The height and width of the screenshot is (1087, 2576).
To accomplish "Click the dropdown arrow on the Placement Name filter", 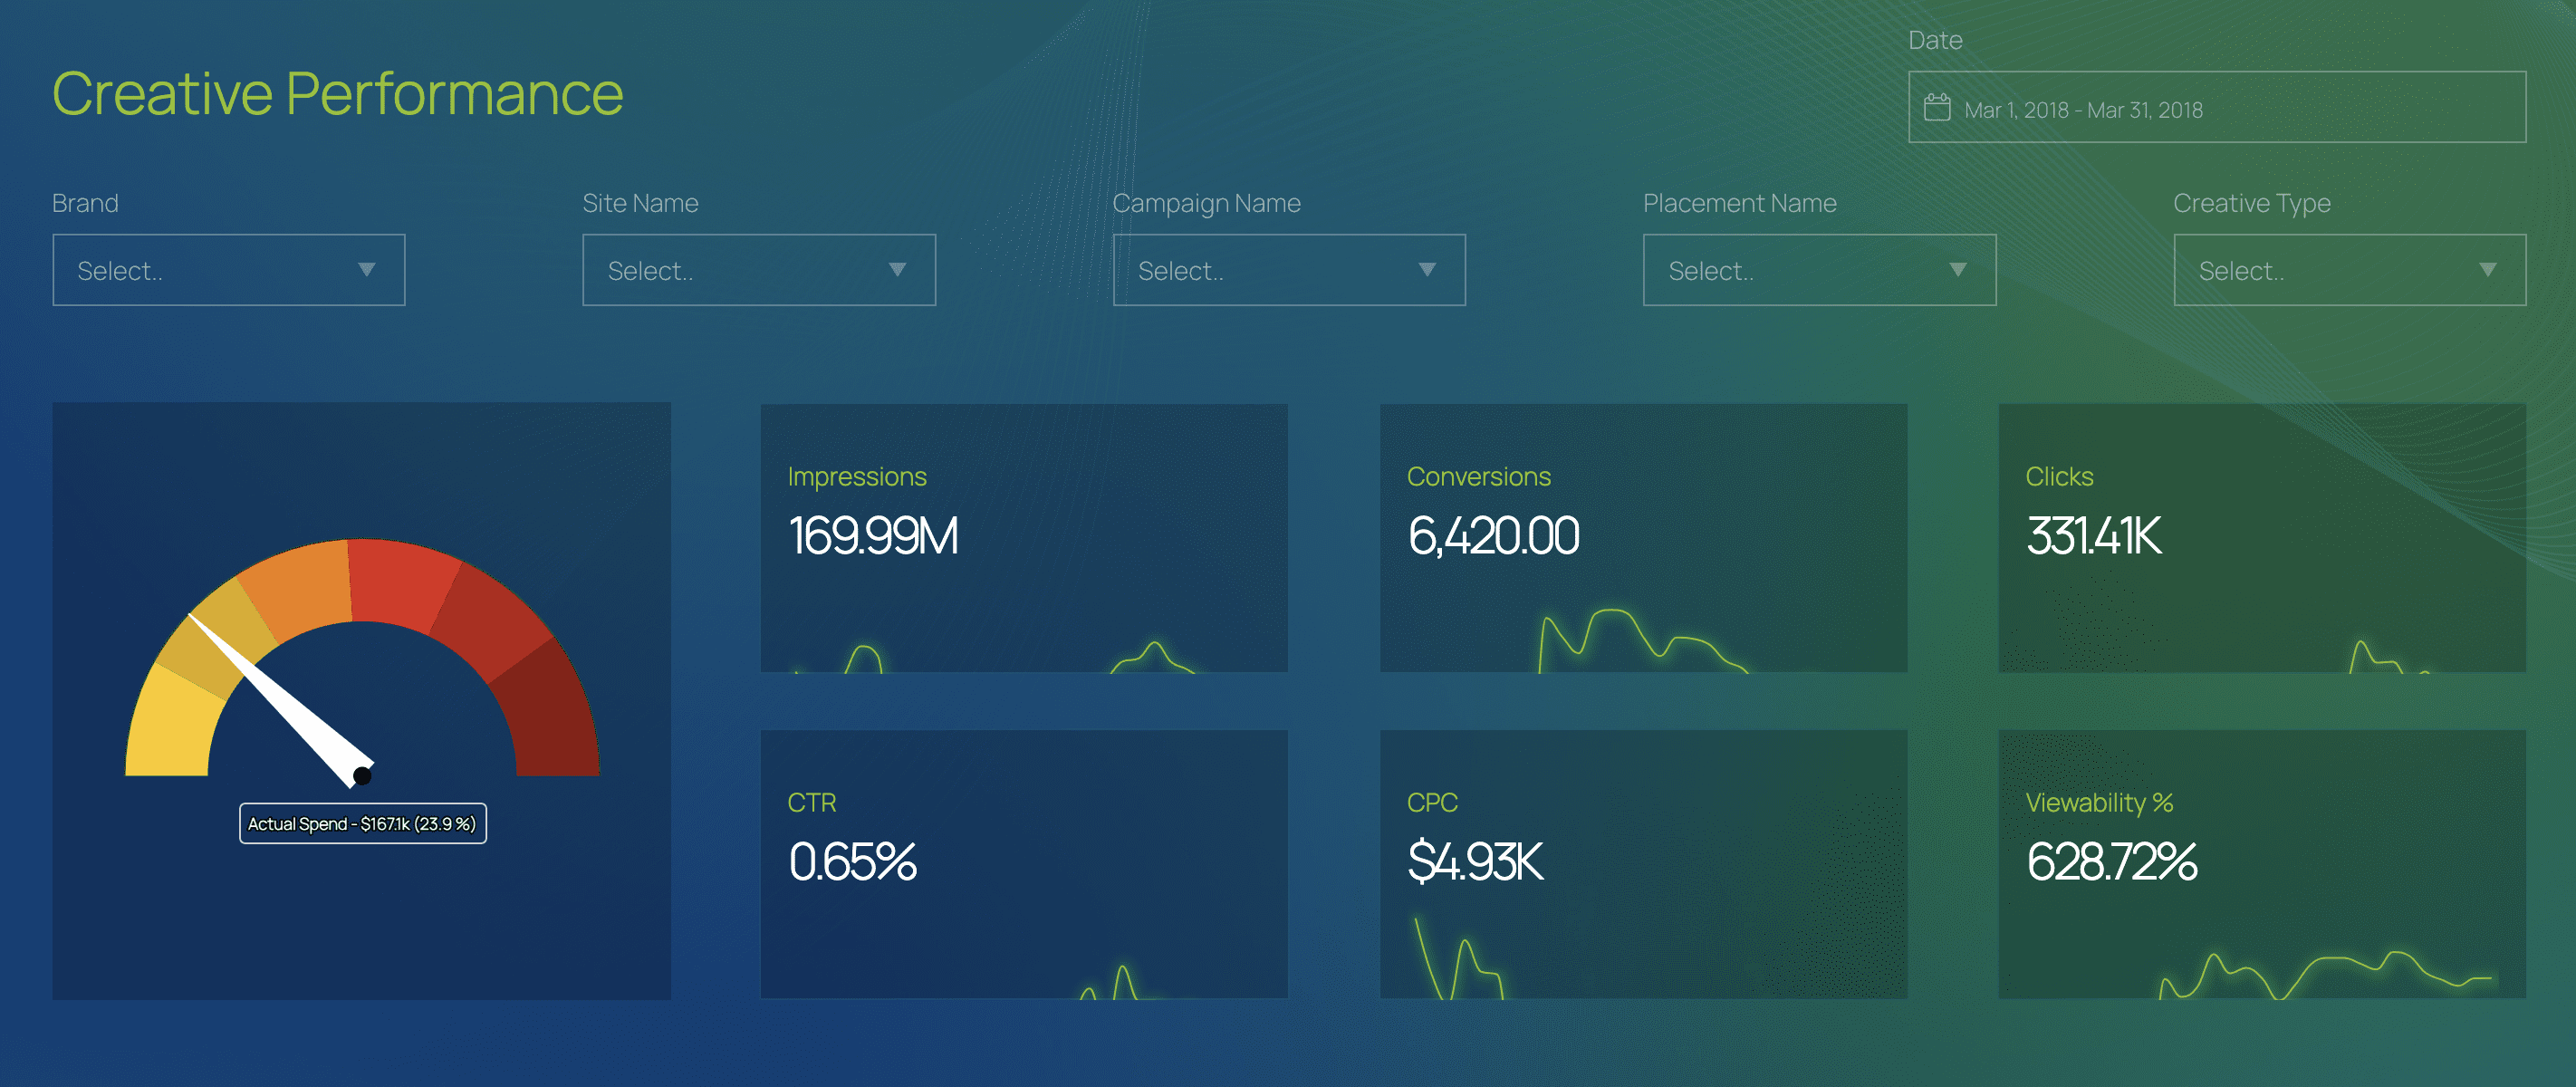I will [1957, 269].
